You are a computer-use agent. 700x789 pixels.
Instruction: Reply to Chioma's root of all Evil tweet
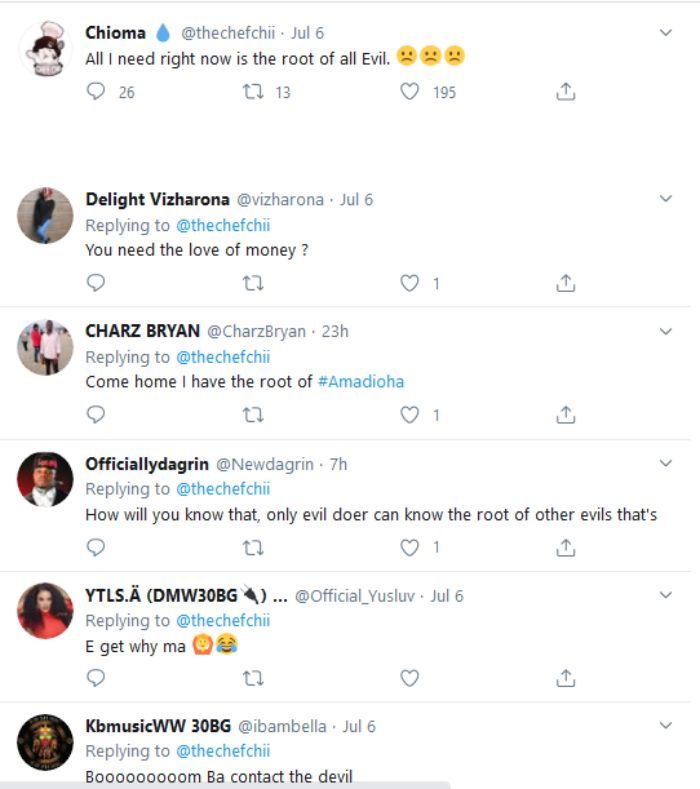(97, 92)
